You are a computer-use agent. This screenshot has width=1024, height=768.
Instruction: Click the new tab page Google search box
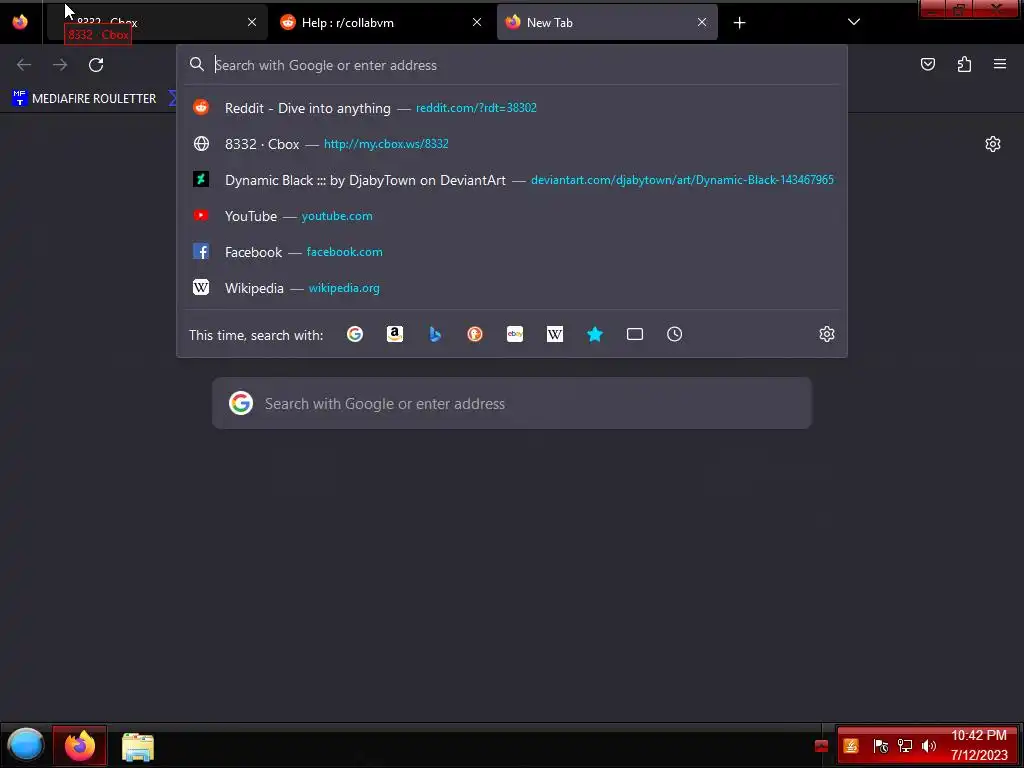point(512,404)
